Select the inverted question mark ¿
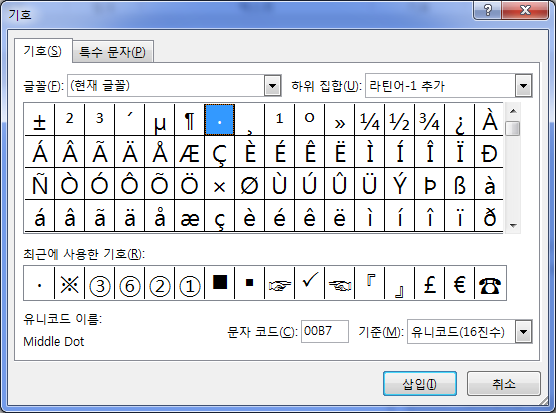This screenshot has height=413, width=556. (x=459, y=120)
